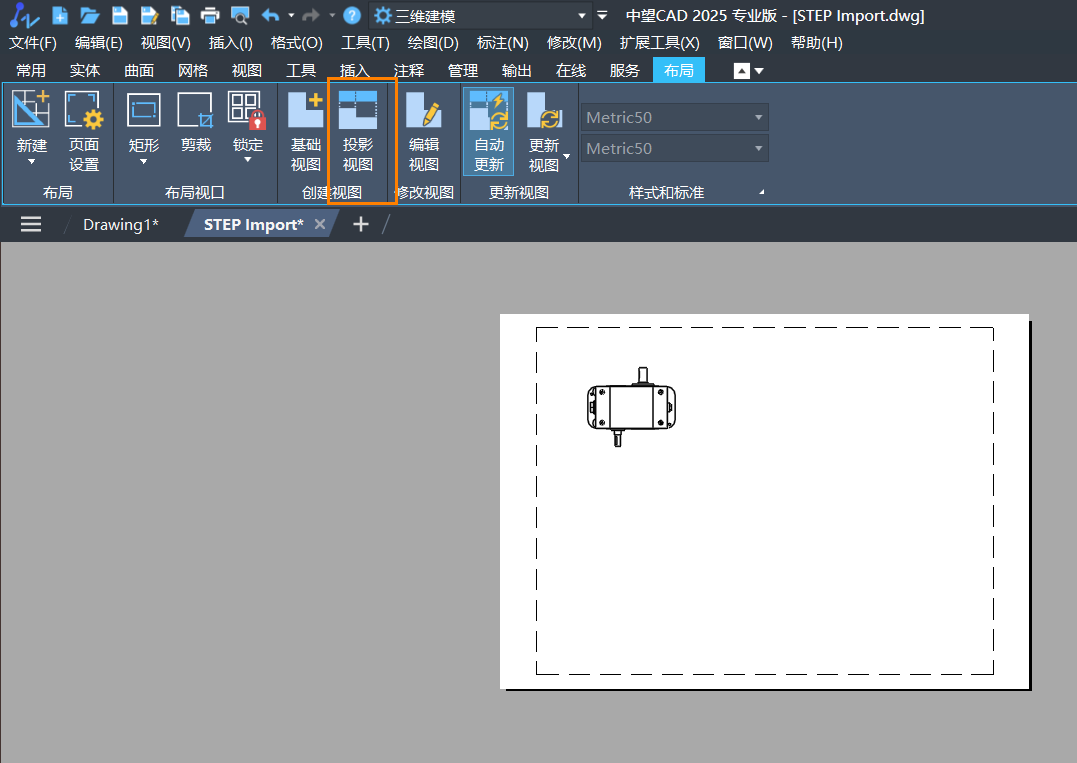Toggle 自动更新 auto update
Viewport: 1077px width, 763px height.
coord(489,132)
